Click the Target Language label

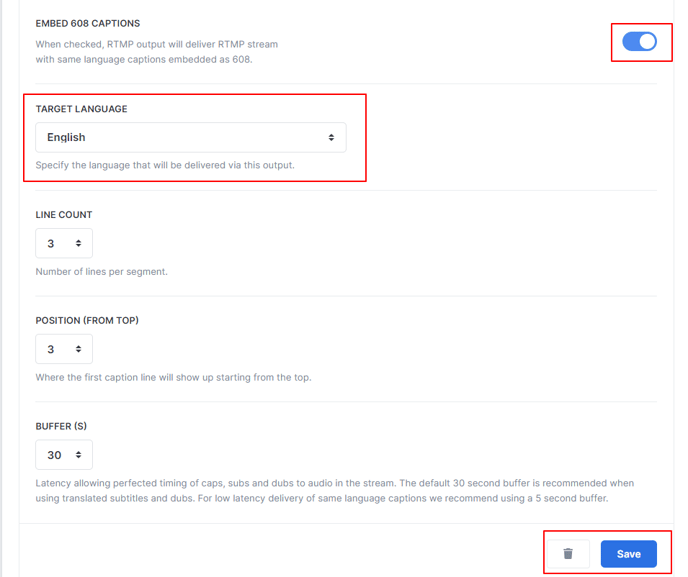pyautogui.click(x=82, y=109)
